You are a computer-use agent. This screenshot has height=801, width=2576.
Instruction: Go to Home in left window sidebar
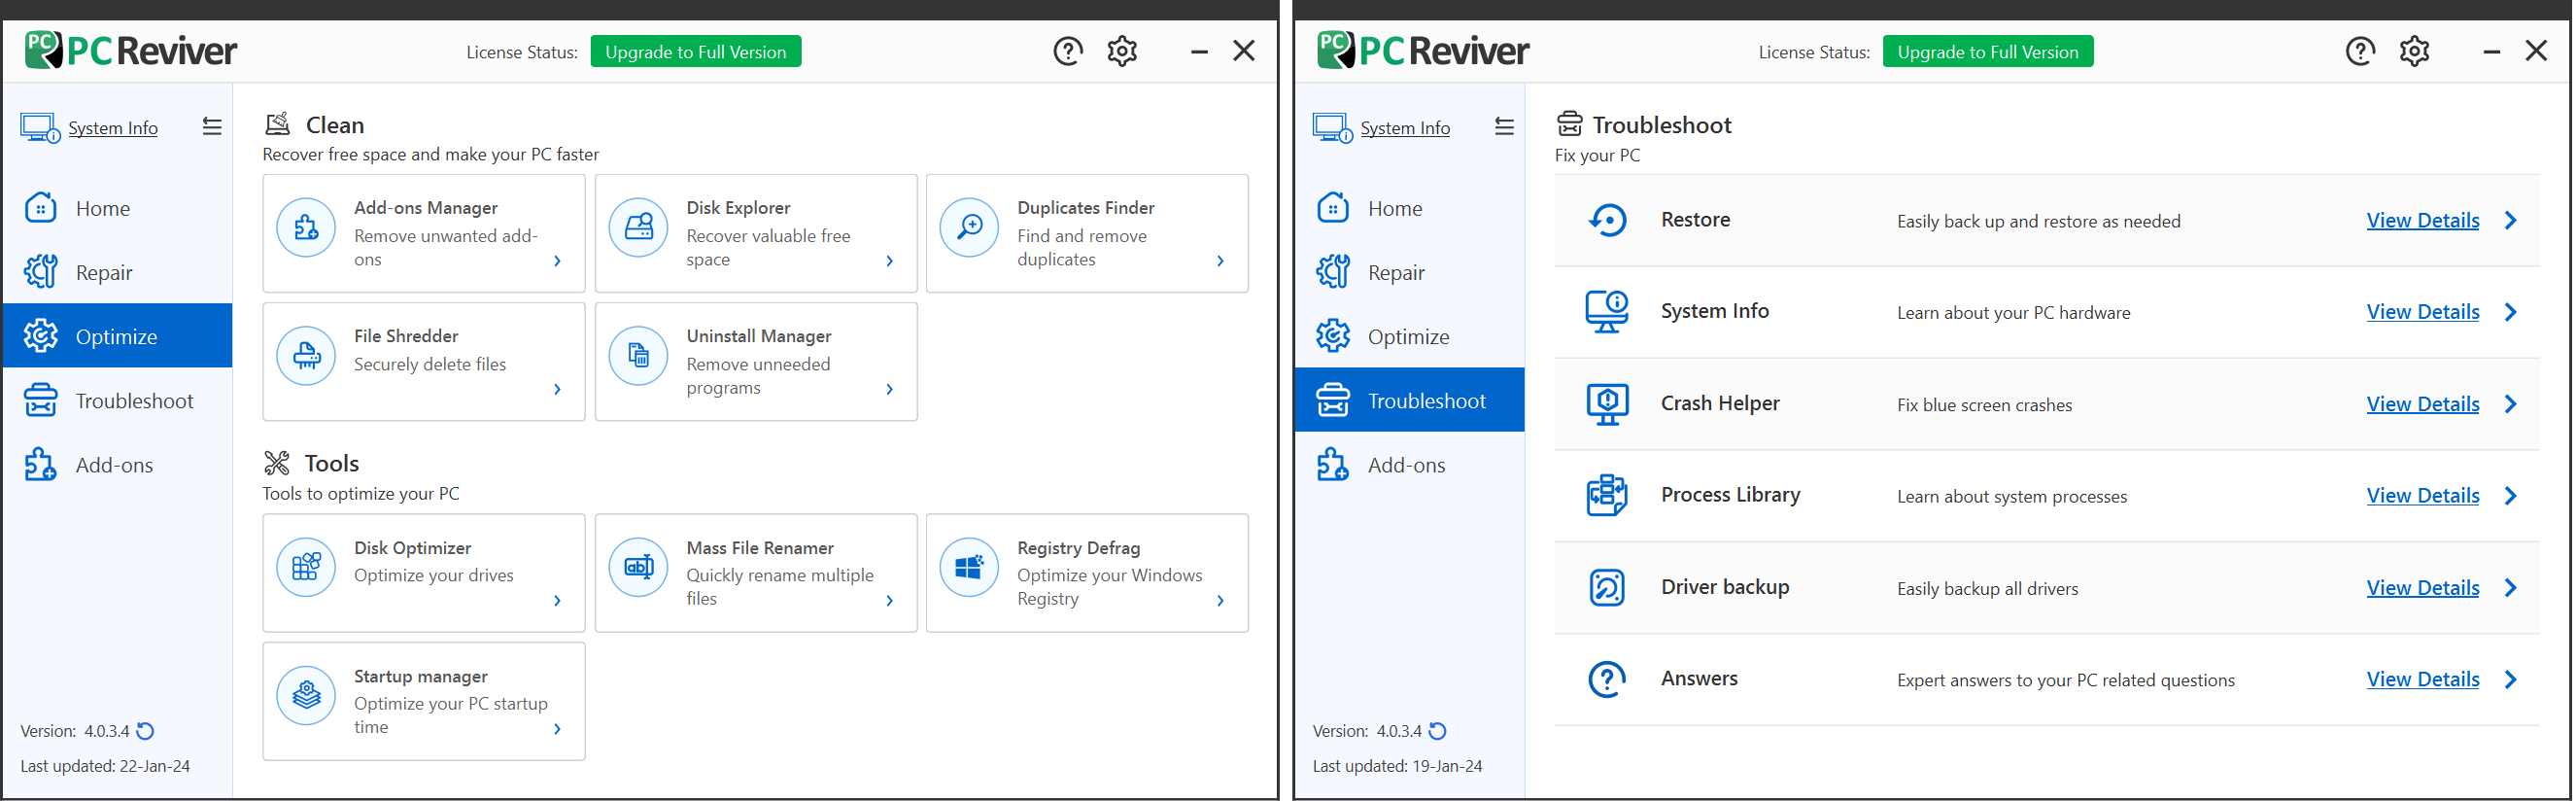118,208
